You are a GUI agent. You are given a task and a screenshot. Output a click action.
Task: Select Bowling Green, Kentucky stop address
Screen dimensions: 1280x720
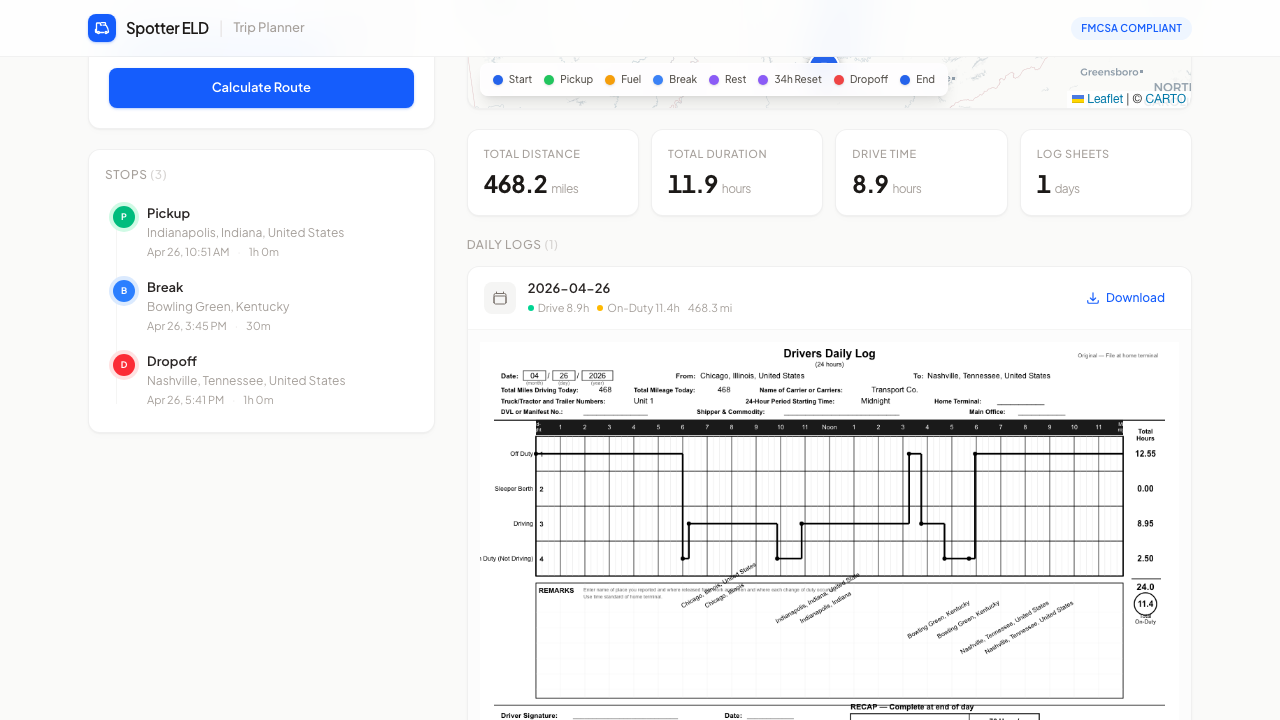pyautogui.click(x=218, y=307)
